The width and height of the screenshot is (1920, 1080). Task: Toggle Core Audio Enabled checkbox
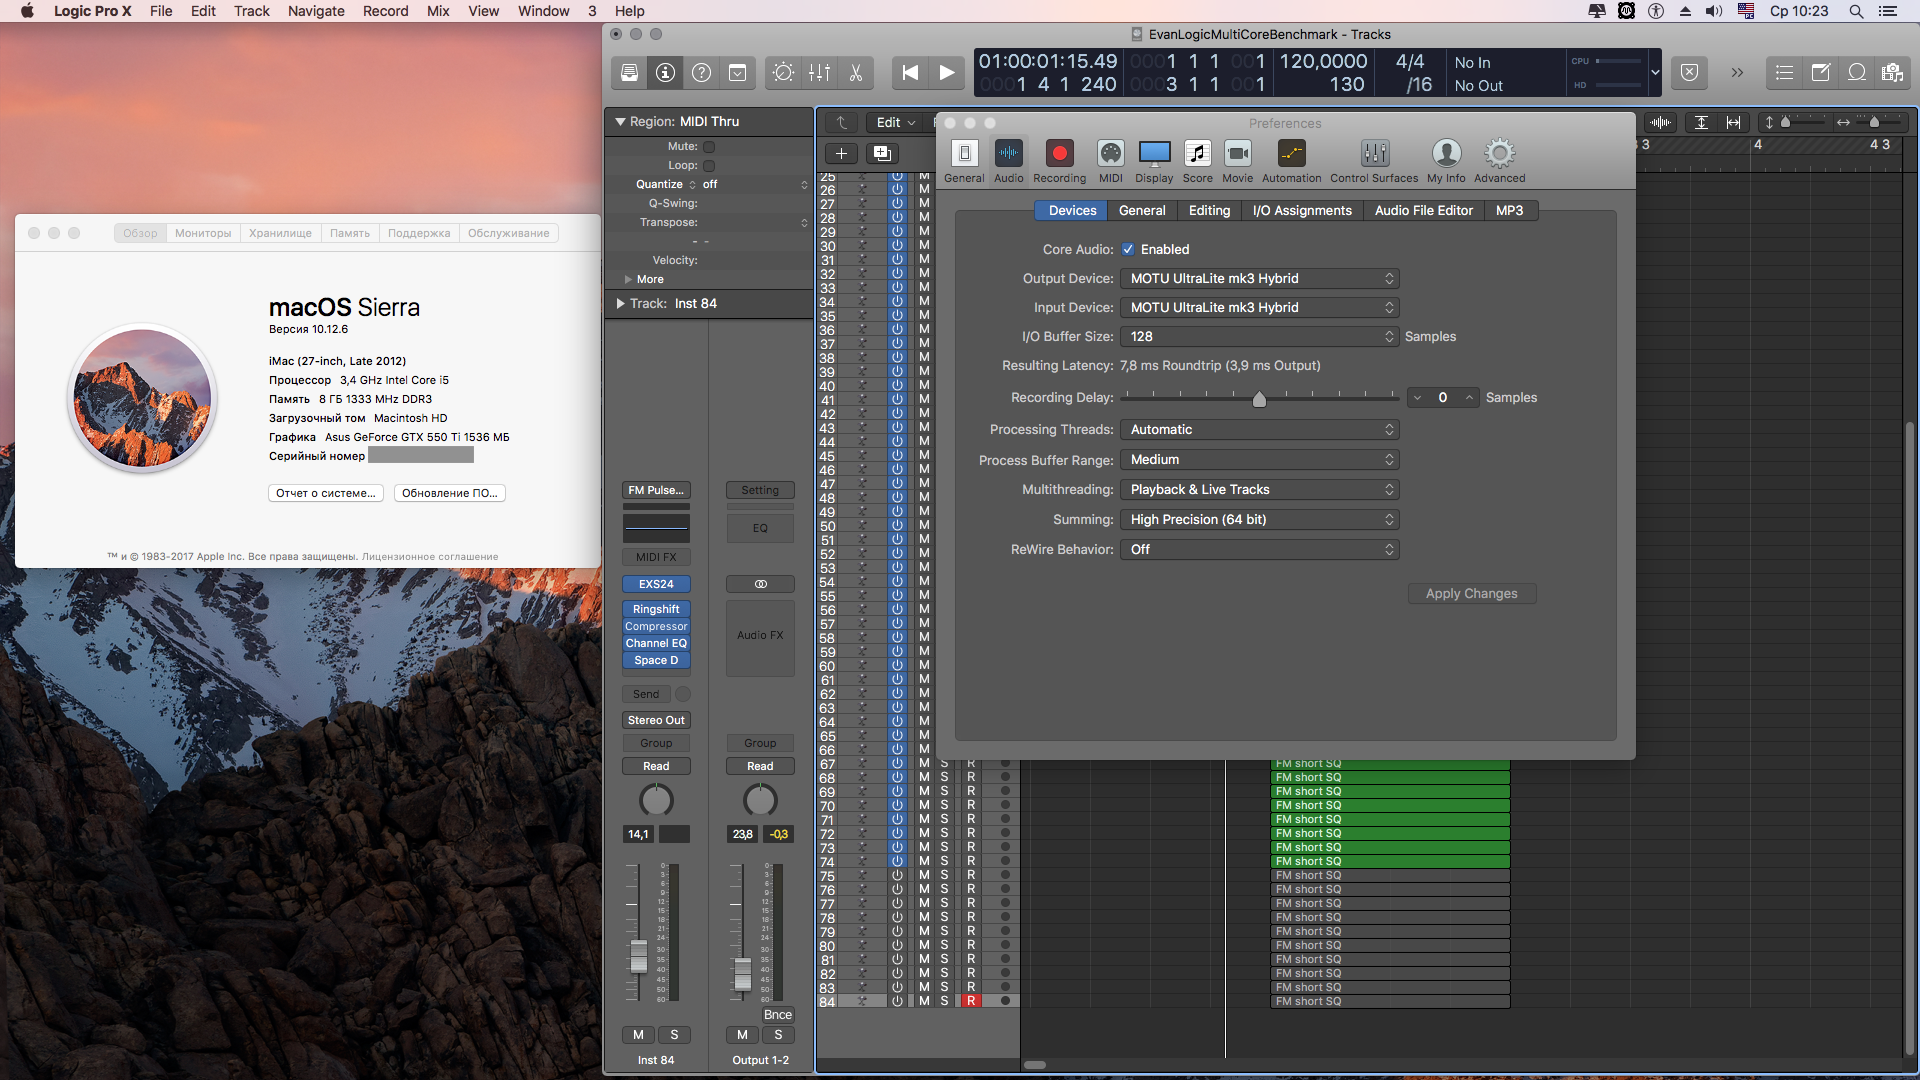click(x=1128, y=250)
